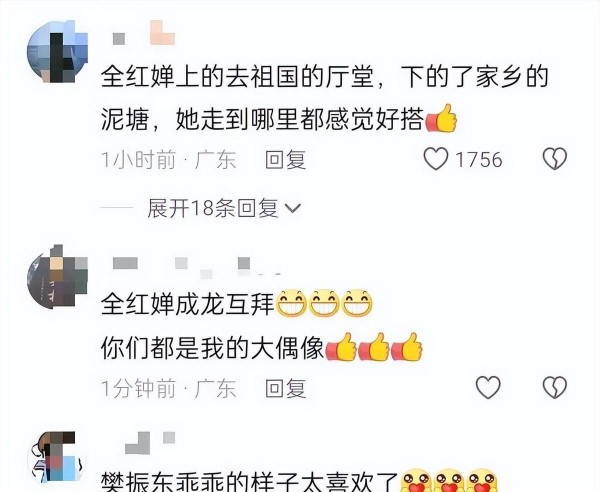Open second commenter's dark avatar
This screenshot has width=600, height=492.
coord(57,277)
